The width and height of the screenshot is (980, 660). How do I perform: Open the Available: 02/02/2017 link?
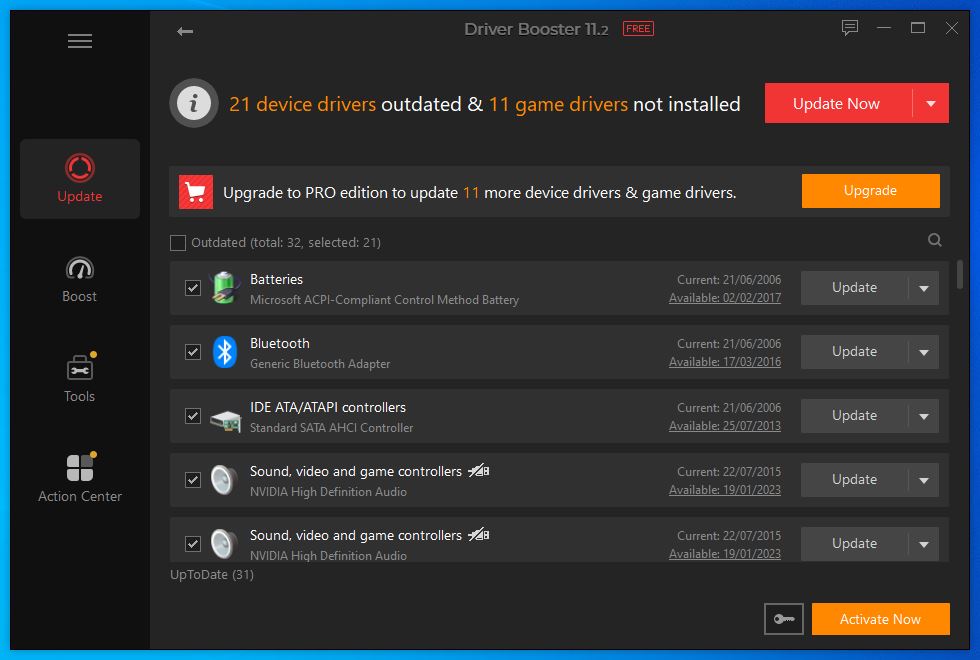725,298
